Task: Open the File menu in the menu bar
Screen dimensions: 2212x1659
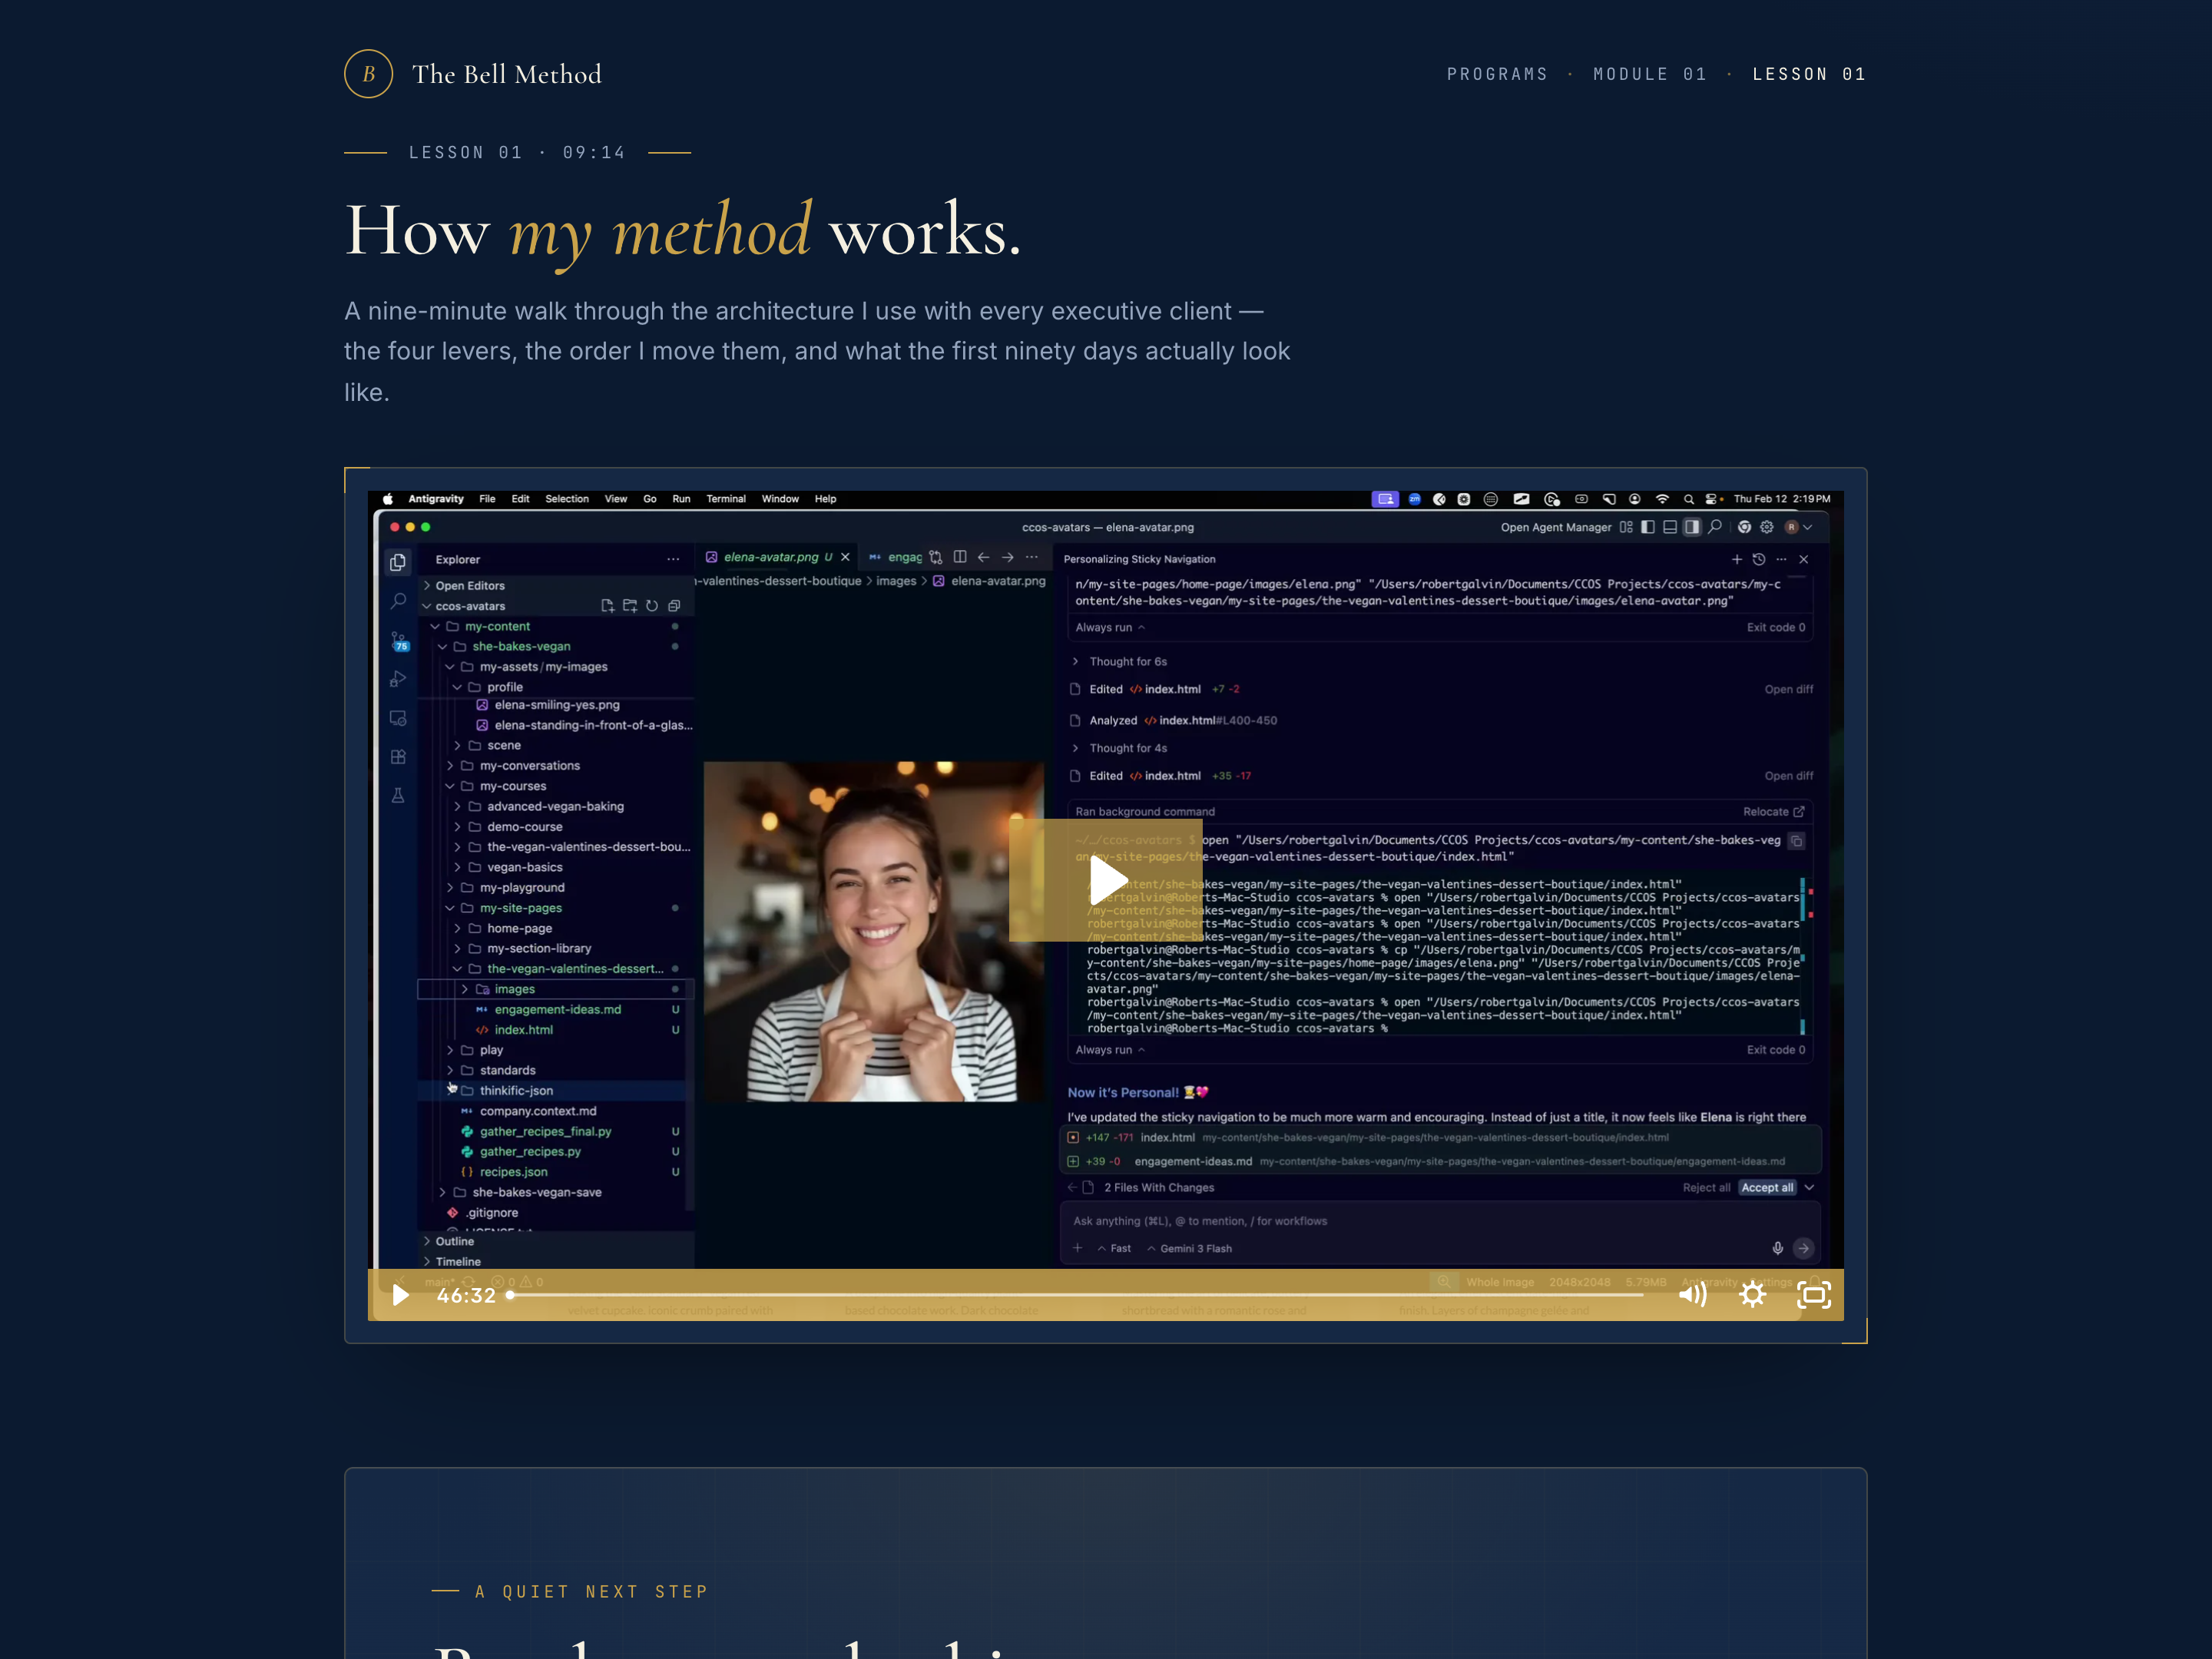Action: (x=487, y=499)
